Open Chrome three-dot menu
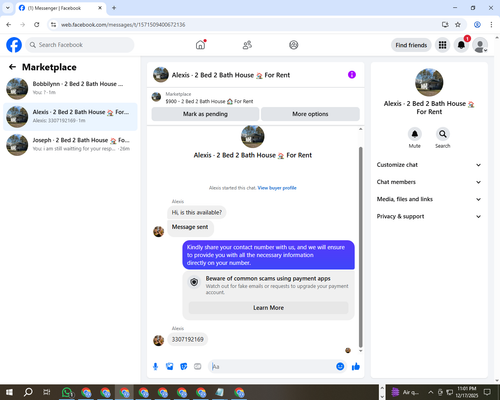Screen dimensions: 500x400 click(491, 25)
